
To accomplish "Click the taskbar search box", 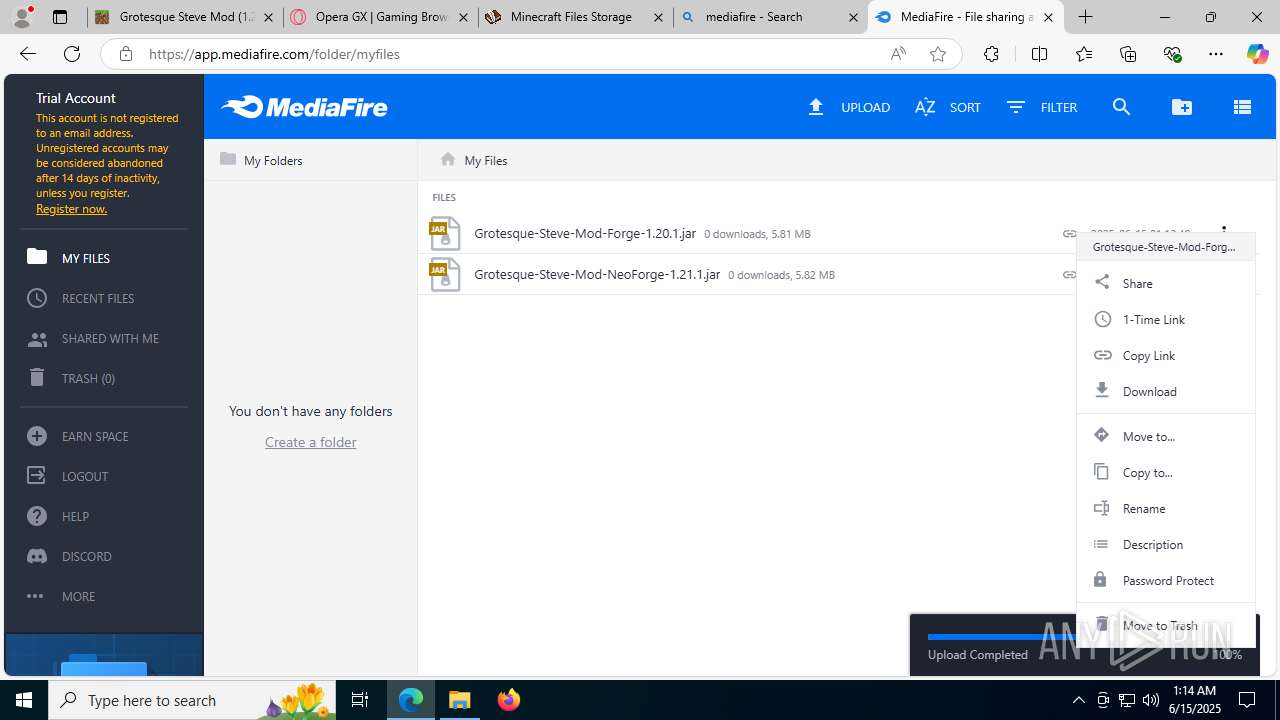I will pos(192,700).
